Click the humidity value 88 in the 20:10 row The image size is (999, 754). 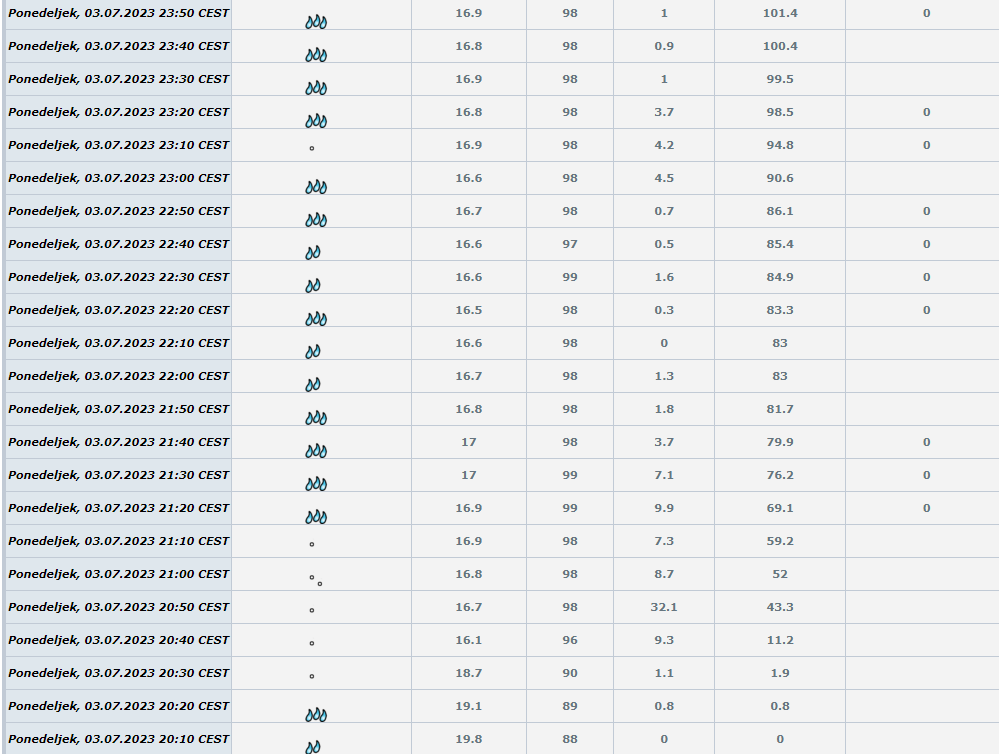point(570,739)
